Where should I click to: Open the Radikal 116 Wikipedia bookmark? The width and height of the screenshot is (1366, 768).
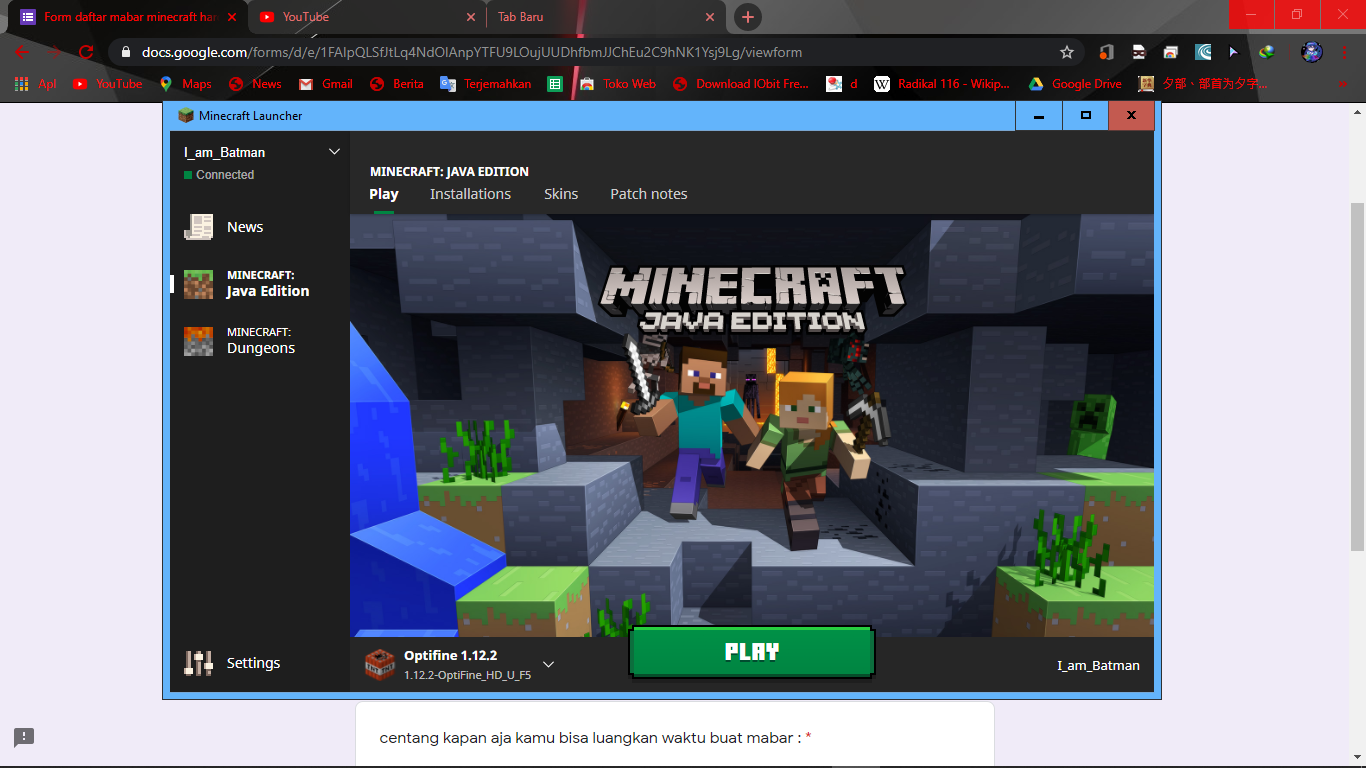[942, 84]
